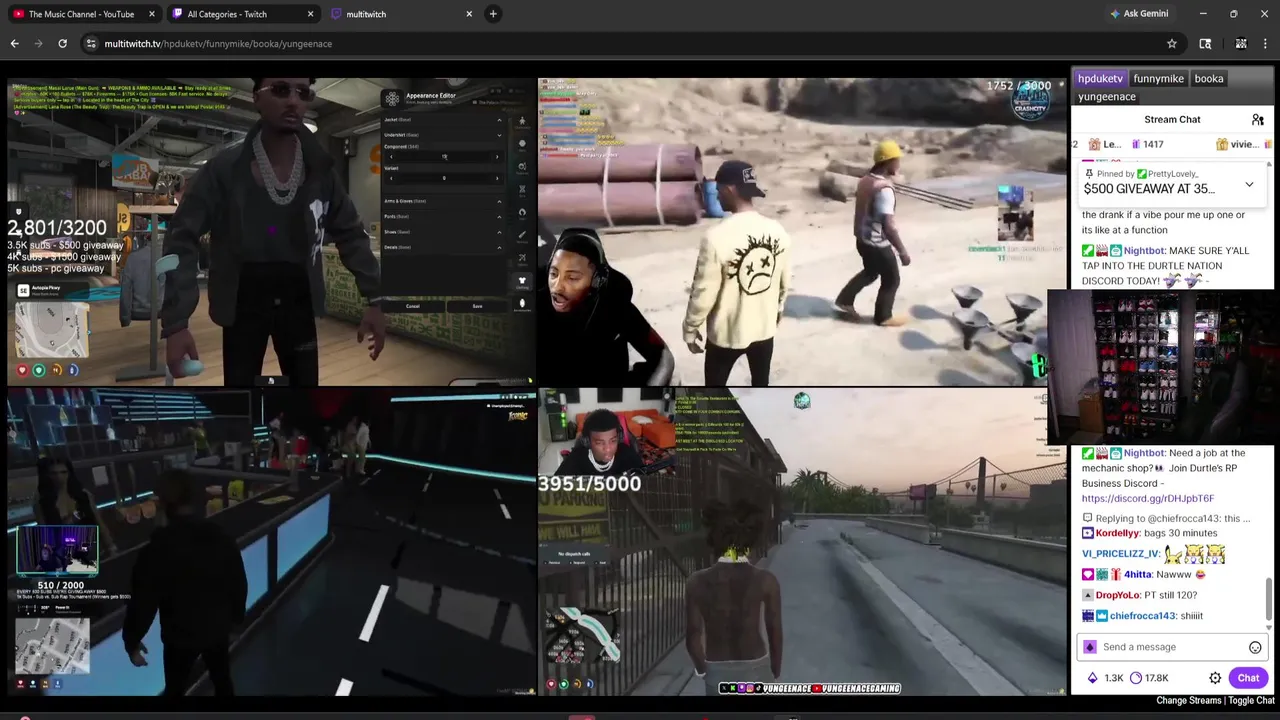Open Ask Gemini in the browser

click(1138, 14)
